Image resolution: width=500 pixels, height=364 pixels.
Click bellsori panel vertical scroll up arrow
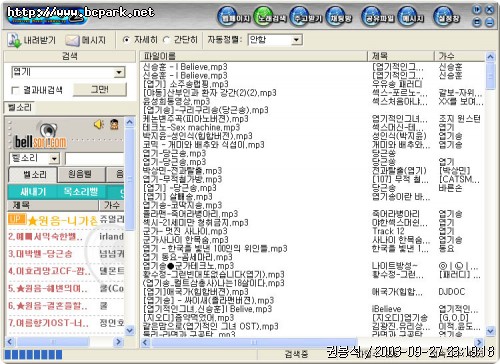click(130, 122)
